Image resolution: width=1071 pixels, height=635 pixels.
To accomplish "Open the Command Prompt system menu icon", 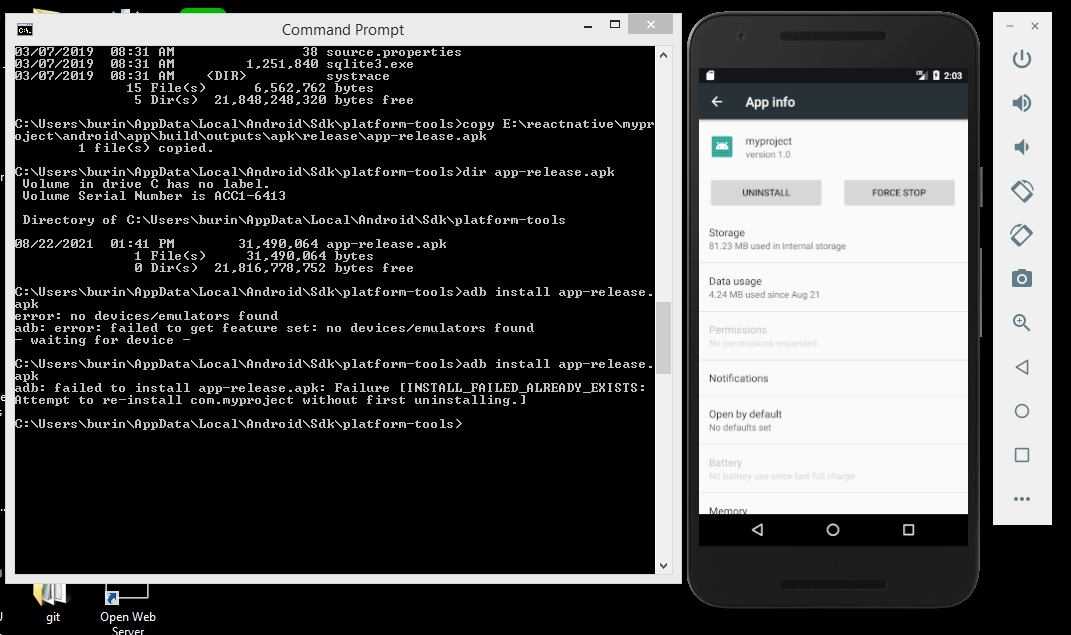I will pos(25,29).
